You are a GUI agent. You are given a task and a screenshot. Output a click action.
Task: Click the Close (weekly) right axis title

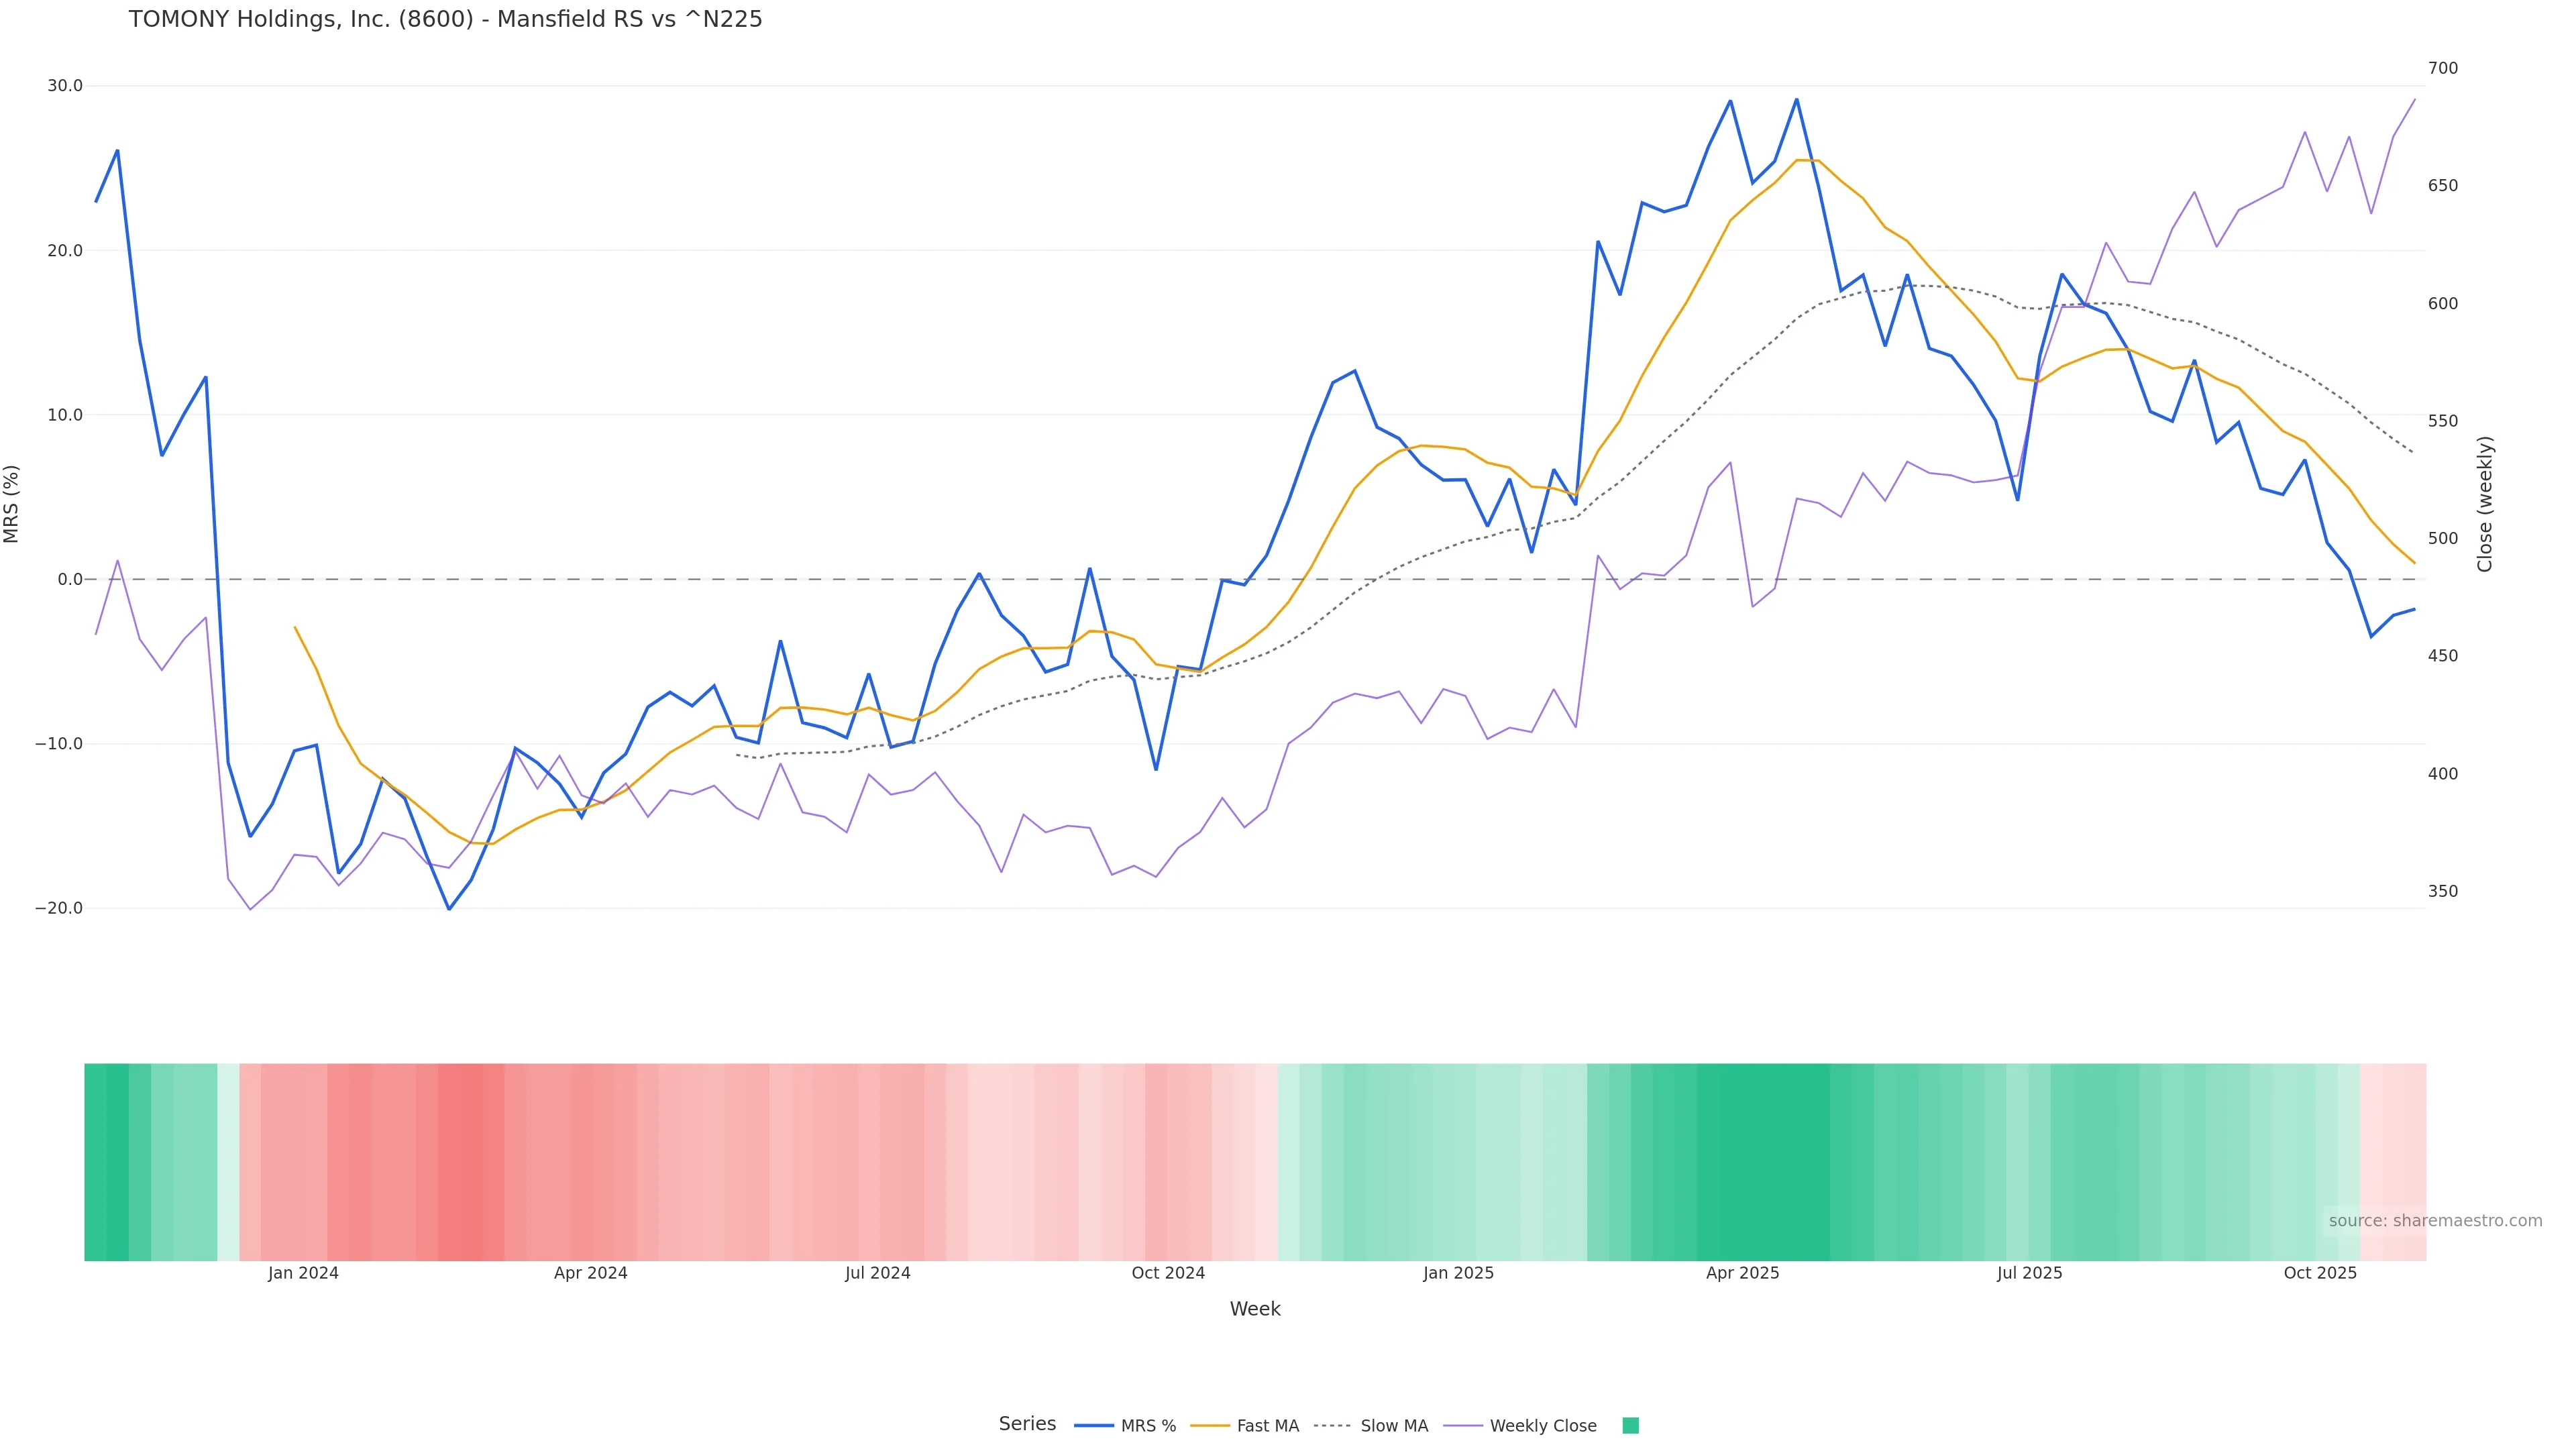pyautogui.click(x=2485, y=504)
